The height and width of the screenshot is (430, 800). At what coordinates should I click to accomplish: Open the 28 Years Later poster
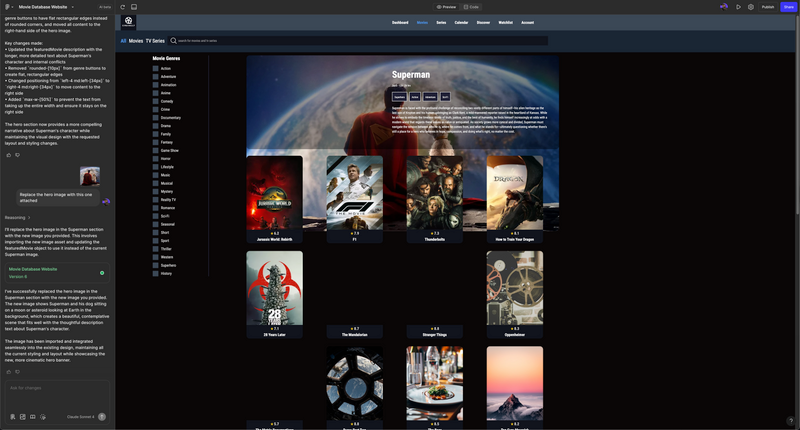point(274,288)
